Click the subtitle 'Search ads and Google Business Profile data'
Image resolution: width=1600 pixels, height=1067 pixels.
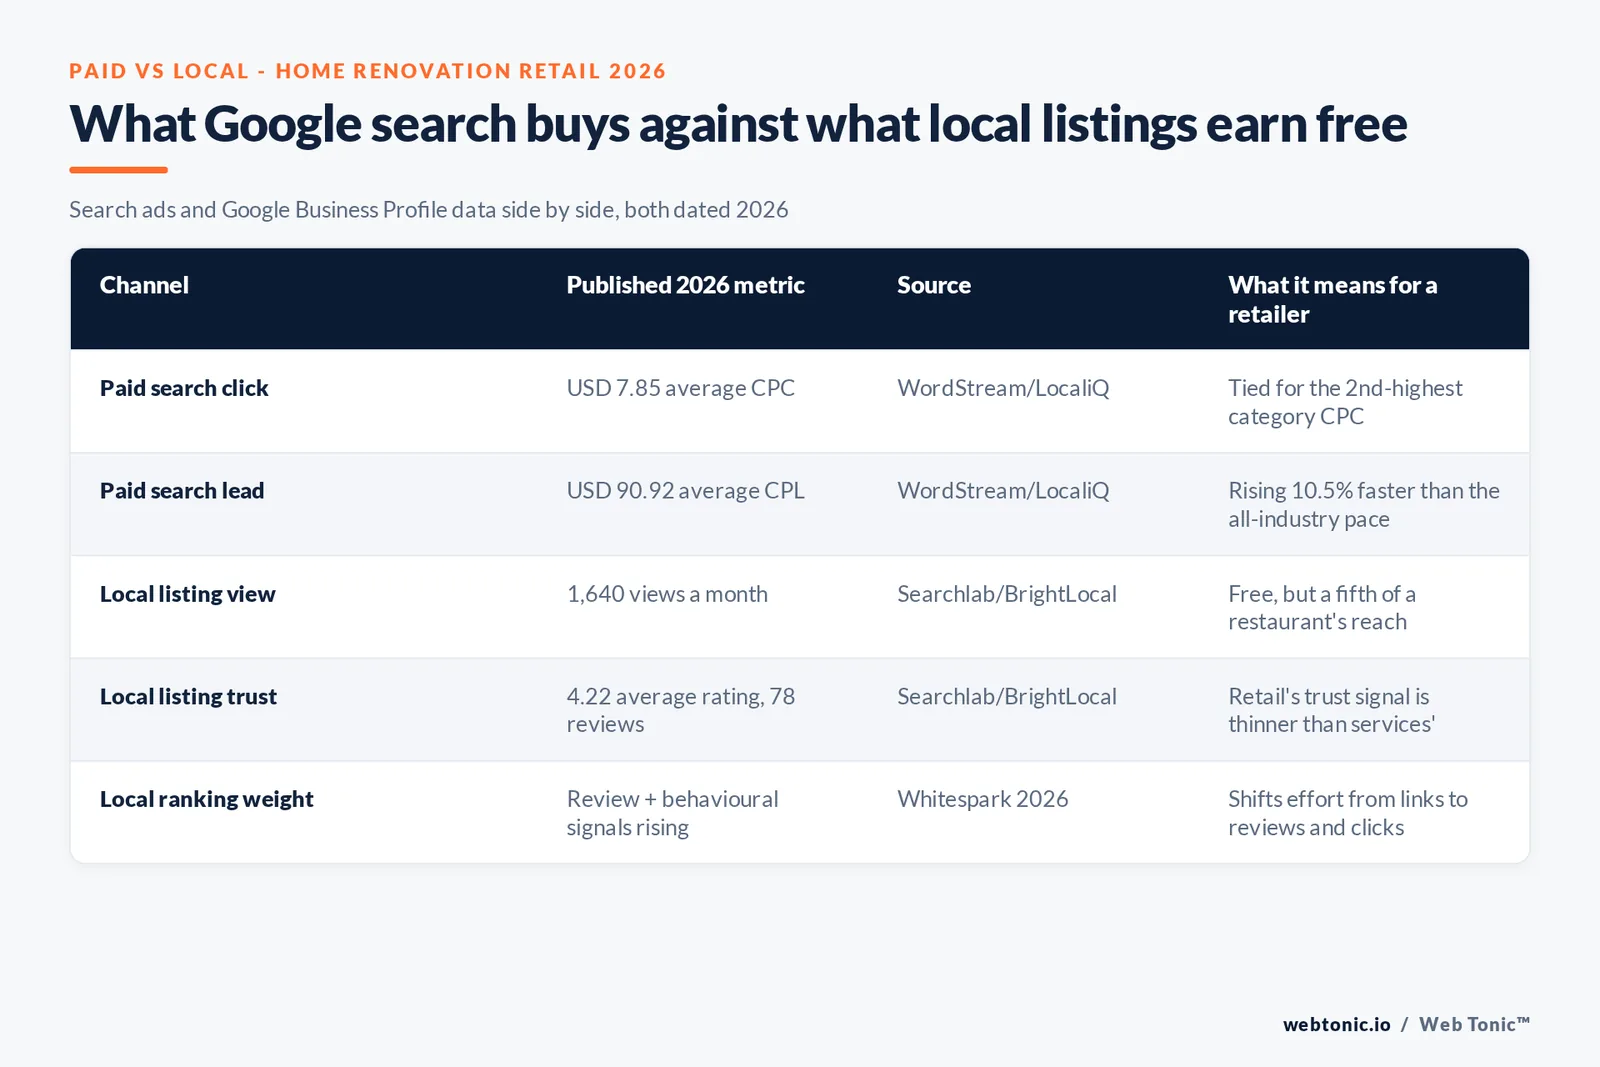click(428, 210)
